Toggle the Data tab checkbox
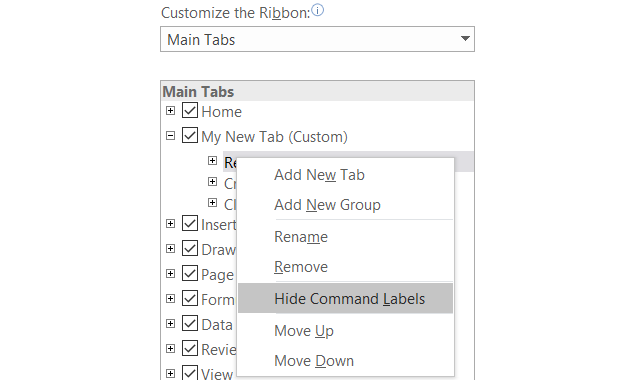 [190, 323]
